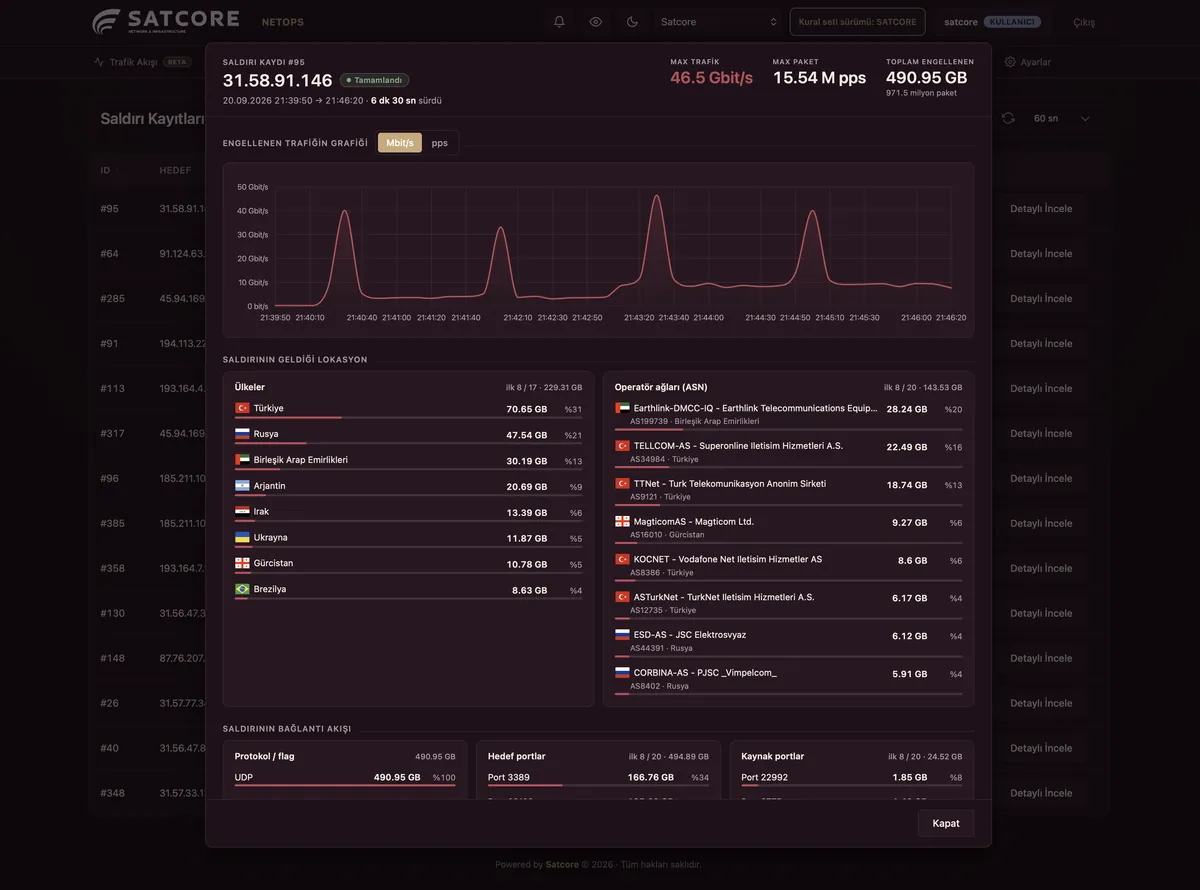The width and height of the screenshot is (1200, 890).
Task: Click the flag beside MagticomAS
Action: 622,522
